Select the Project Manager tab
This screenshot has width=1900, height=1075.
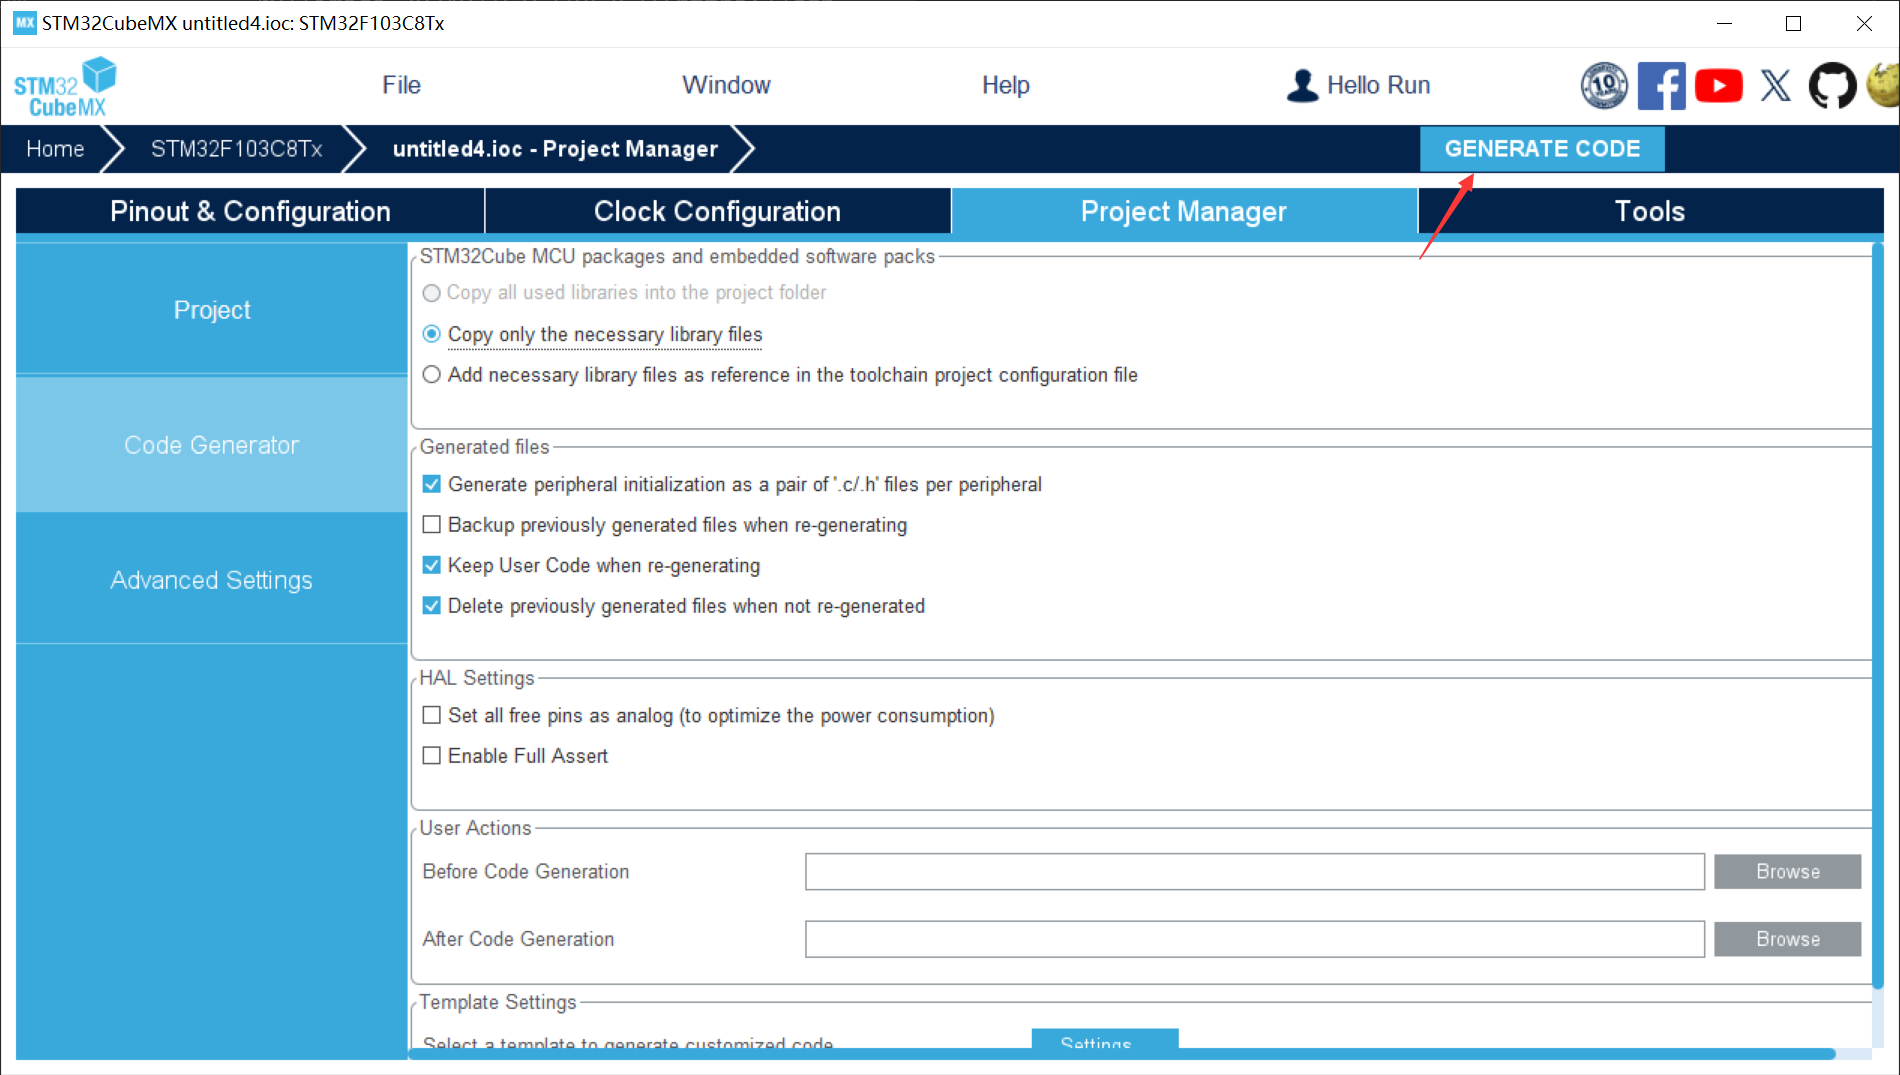tap(1184, 211)
